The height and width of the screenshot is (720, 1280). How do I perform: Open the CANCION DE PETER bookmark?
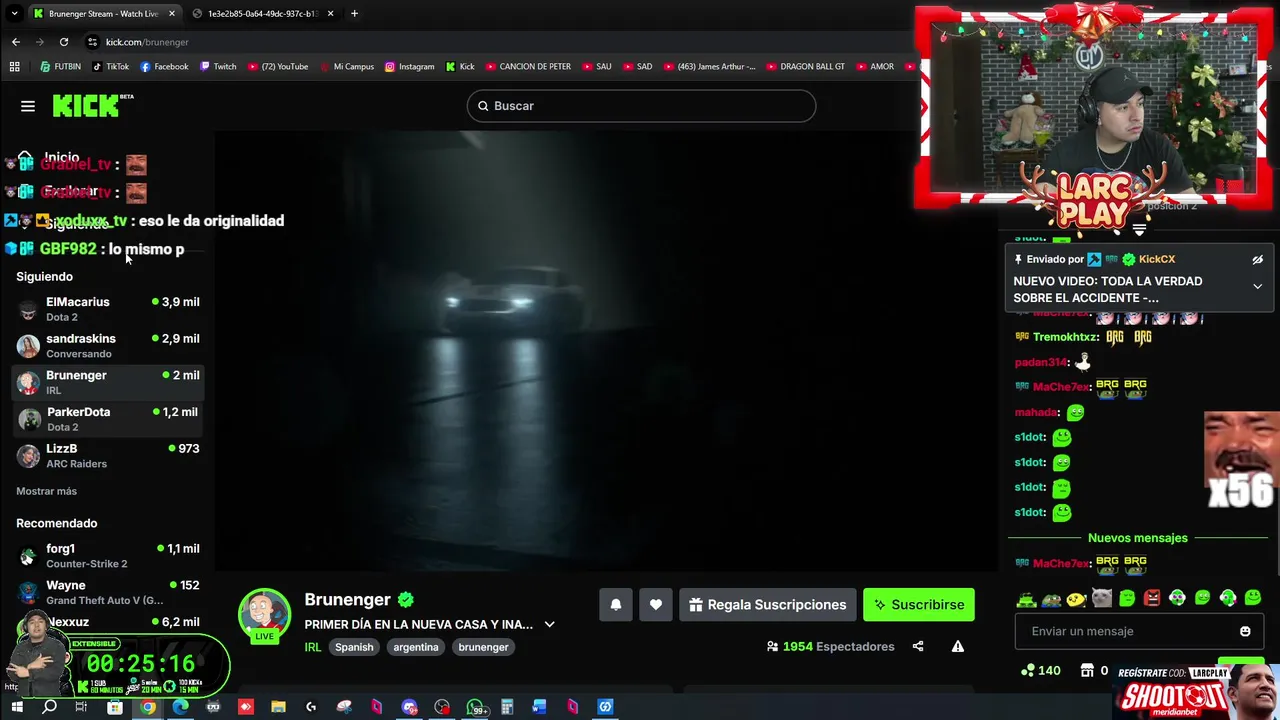tap(527, 67)
